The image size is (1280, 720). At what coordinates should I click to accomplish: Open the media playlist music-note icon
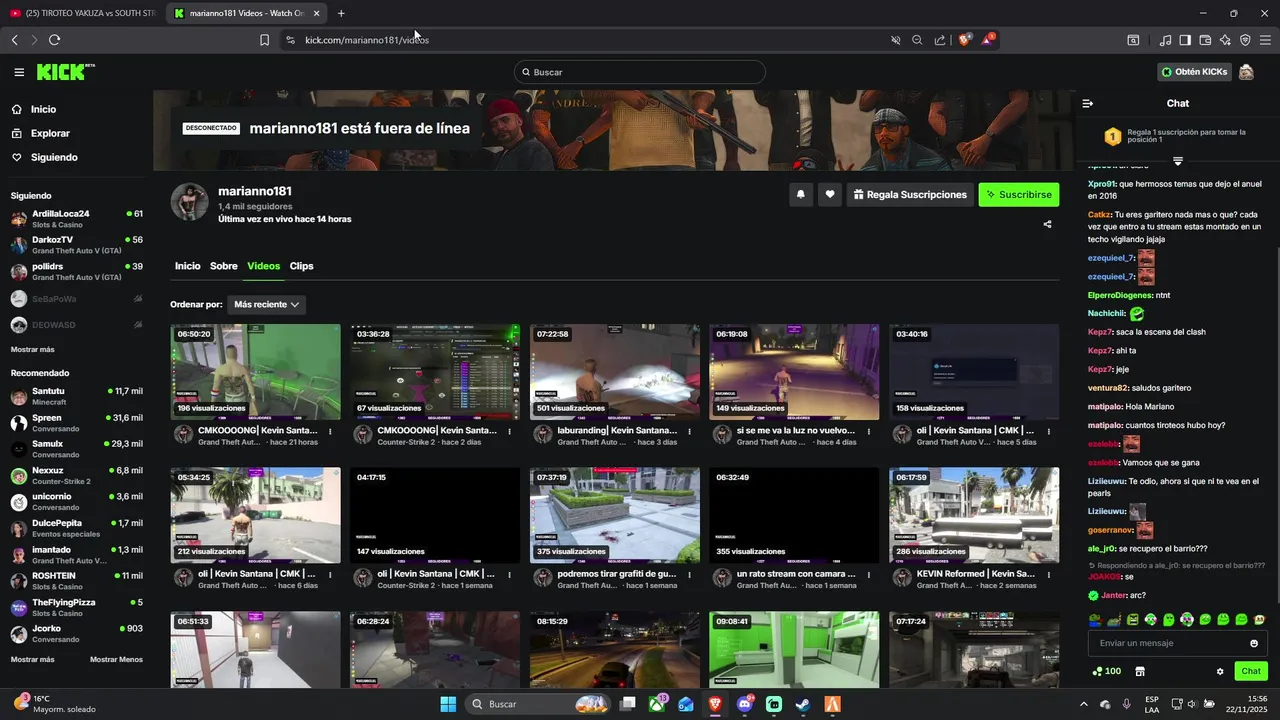tap(1165, 40)
